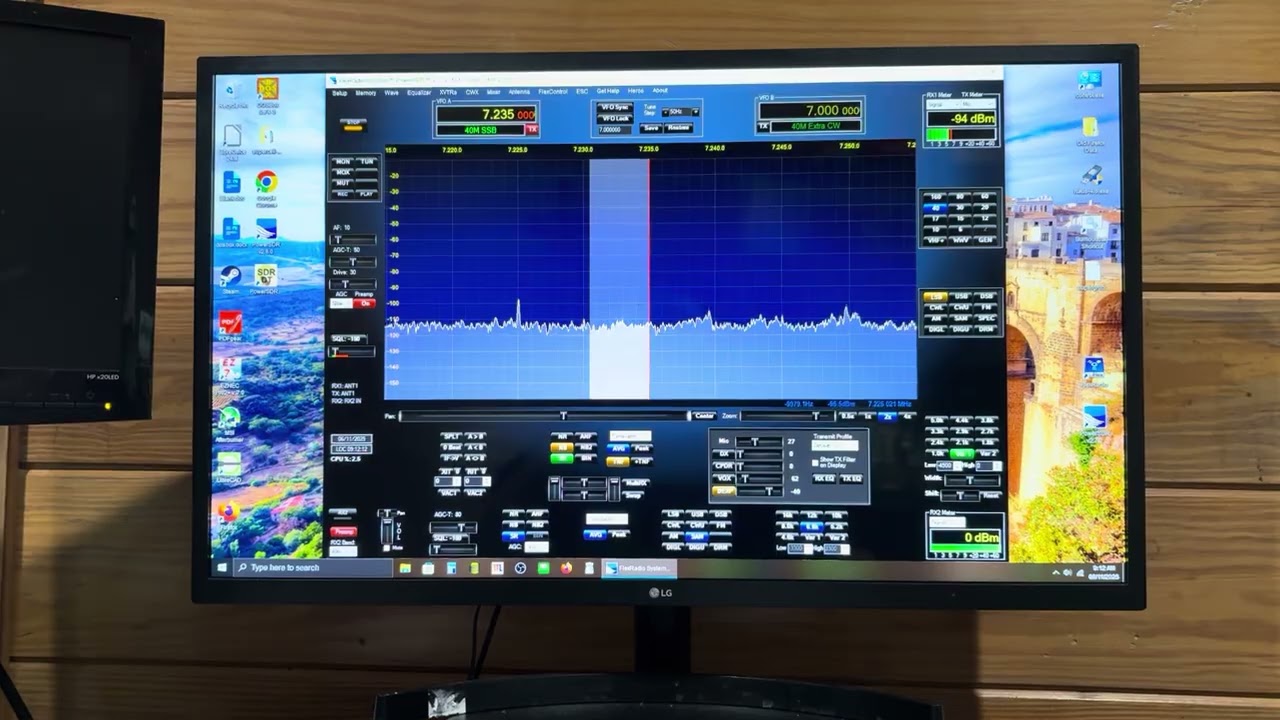The width and height of the screenshot is (1280, 720).
Task: Open the PowerSDR desktop shortcut with SDR logo
Action: [x=265, y=279]
